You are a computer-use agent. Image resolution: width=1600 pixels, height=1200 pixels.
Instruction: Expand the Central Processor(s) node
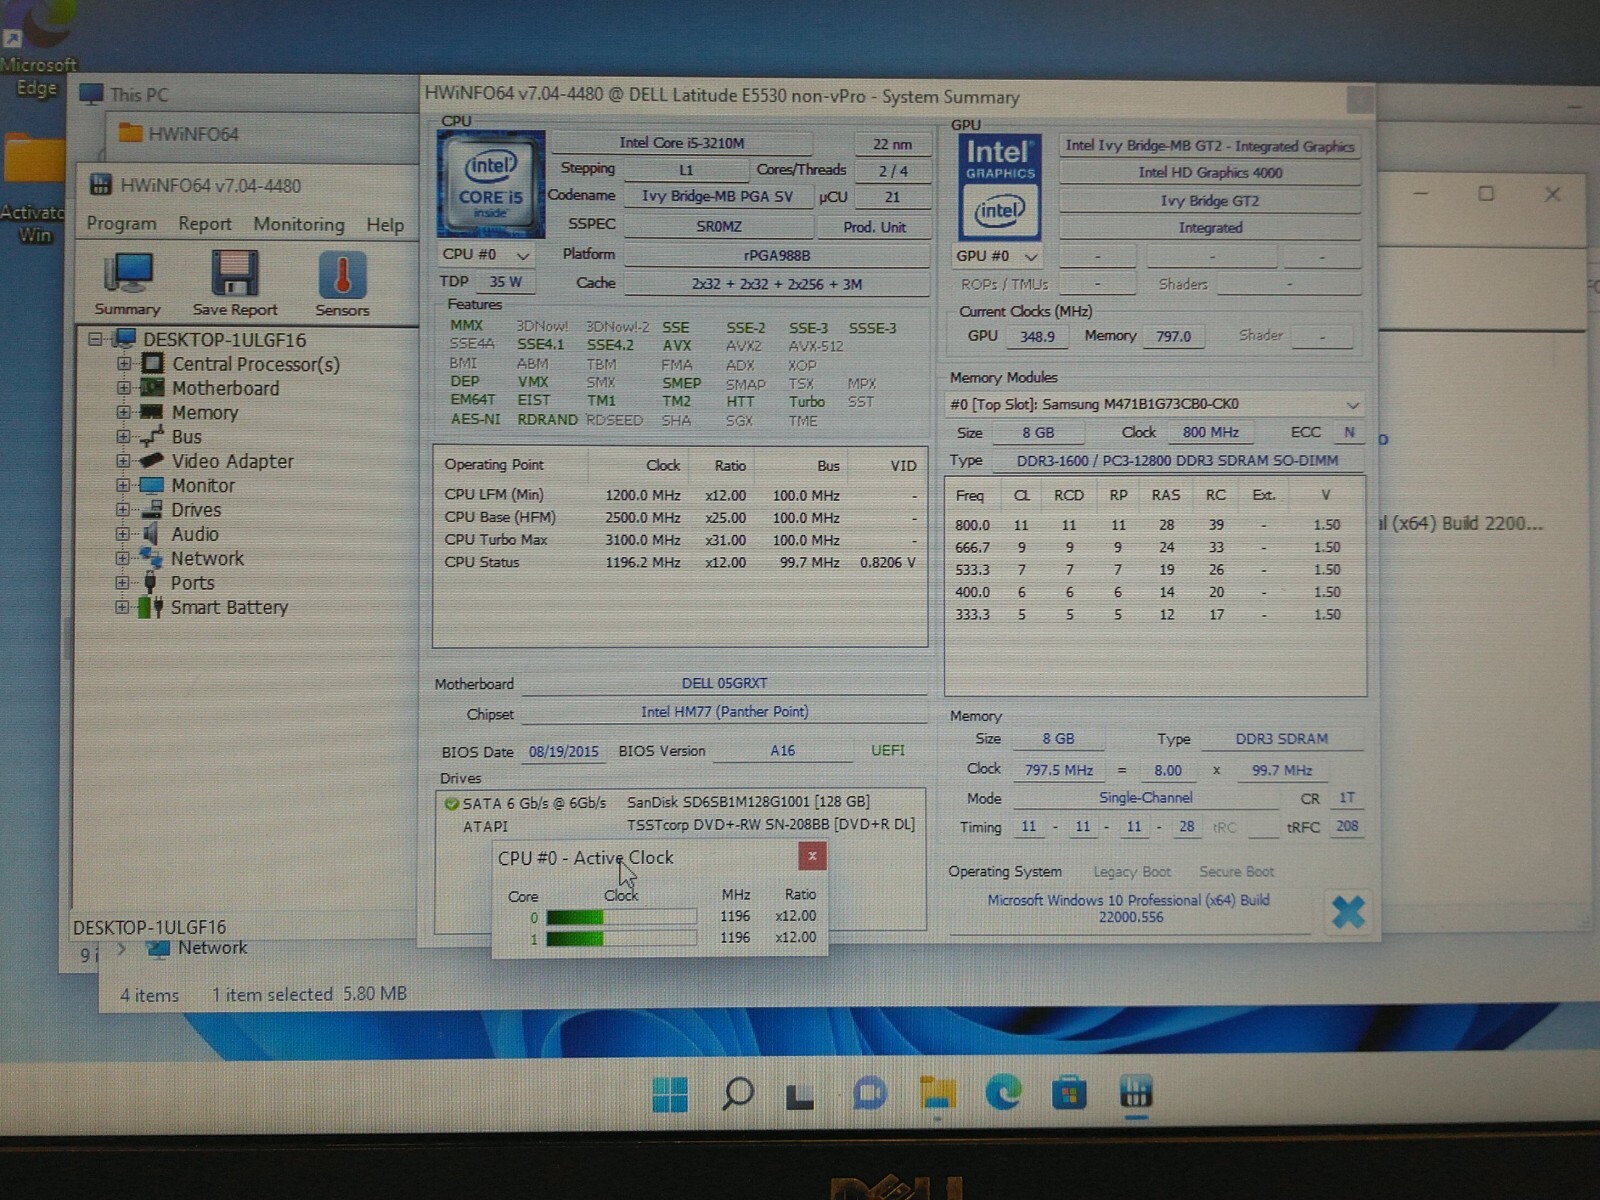123,364
